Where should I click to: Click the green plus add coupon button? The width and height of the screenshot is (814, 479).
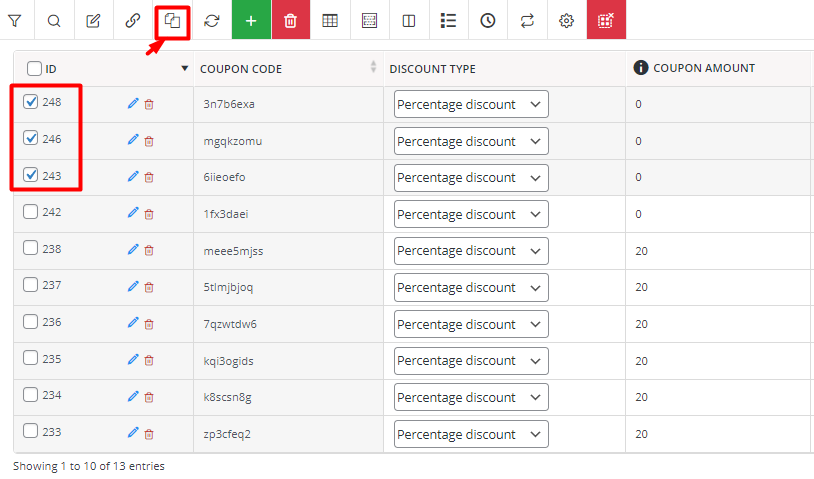(x=251, y=20)
